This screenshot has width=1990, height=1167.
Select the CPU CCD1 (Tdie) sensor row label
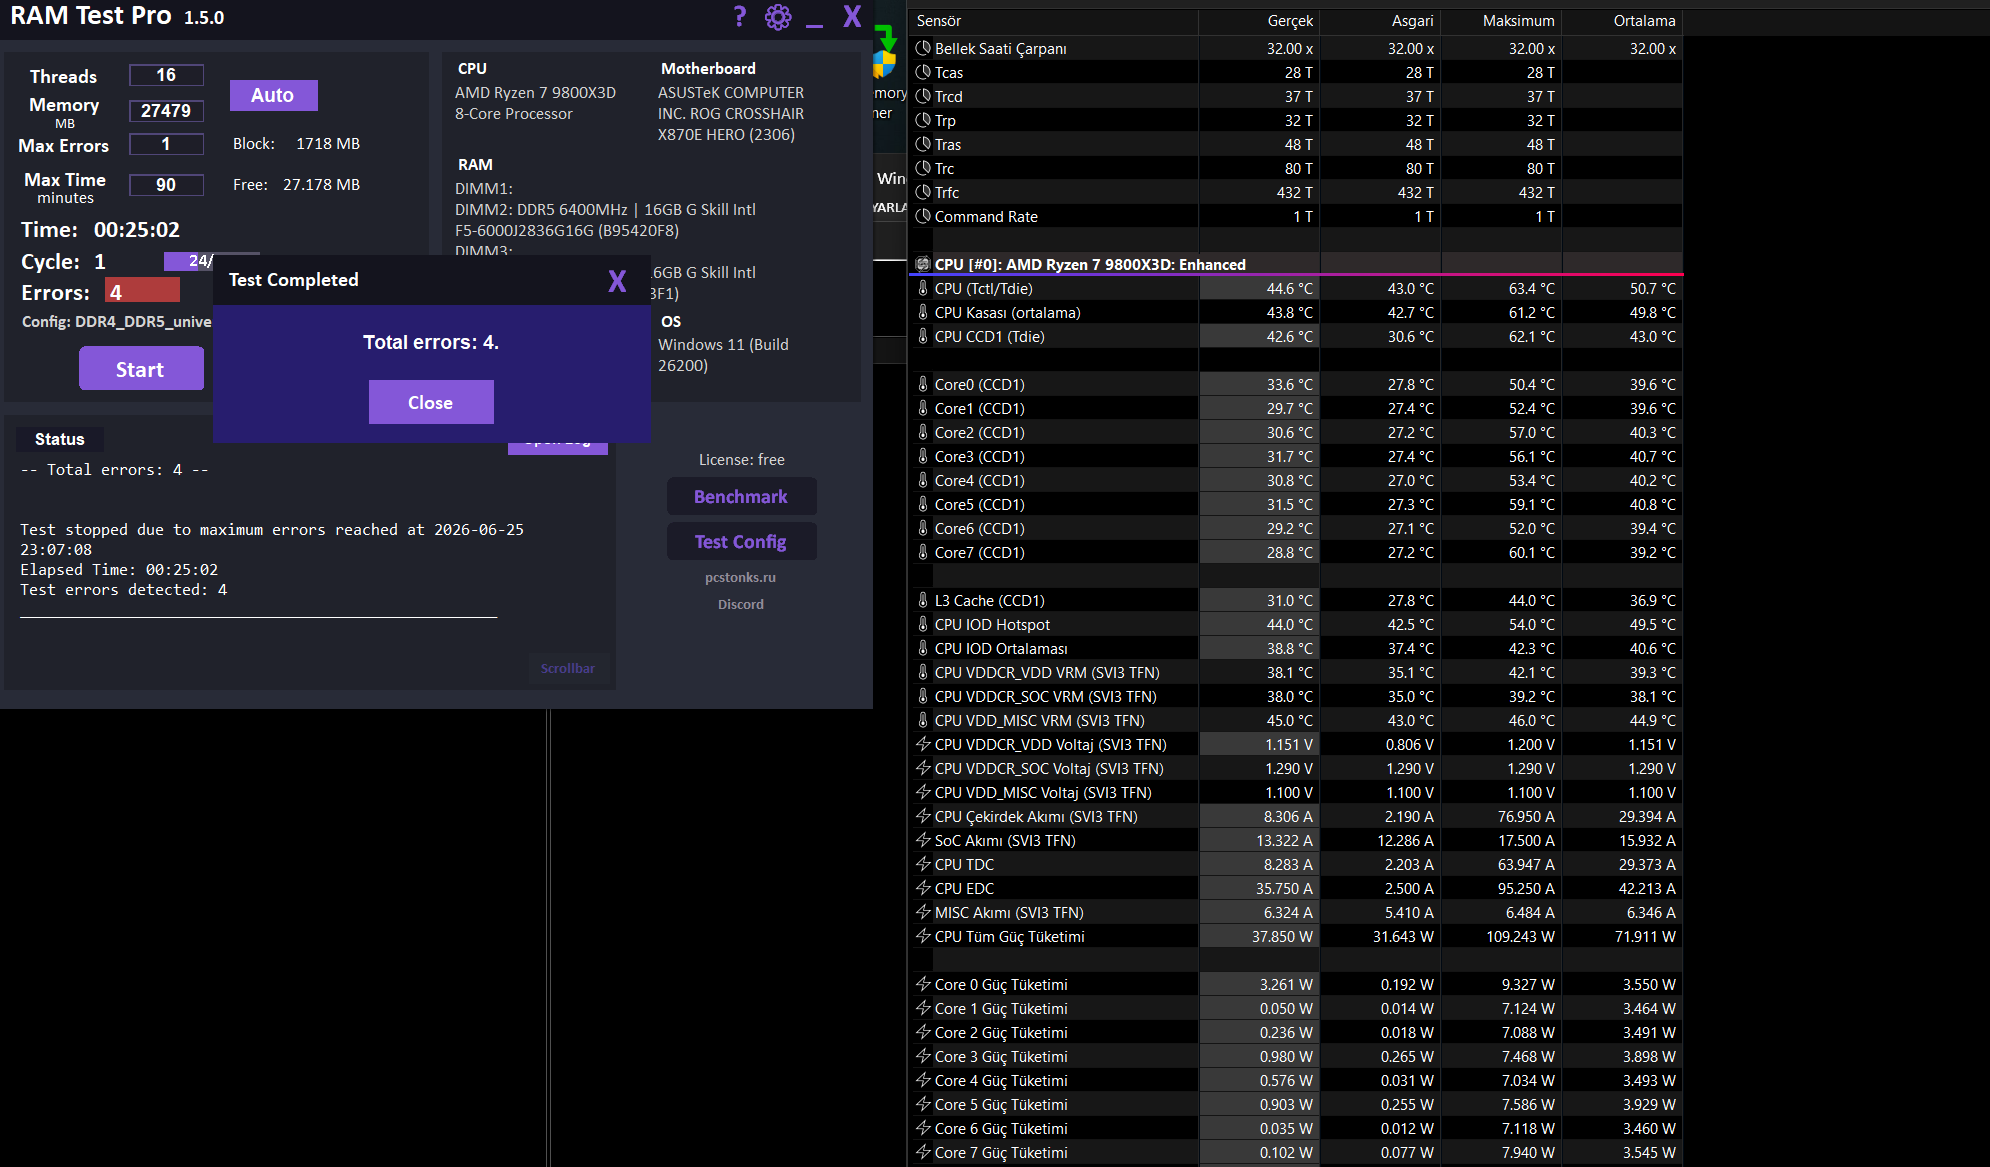989,336
